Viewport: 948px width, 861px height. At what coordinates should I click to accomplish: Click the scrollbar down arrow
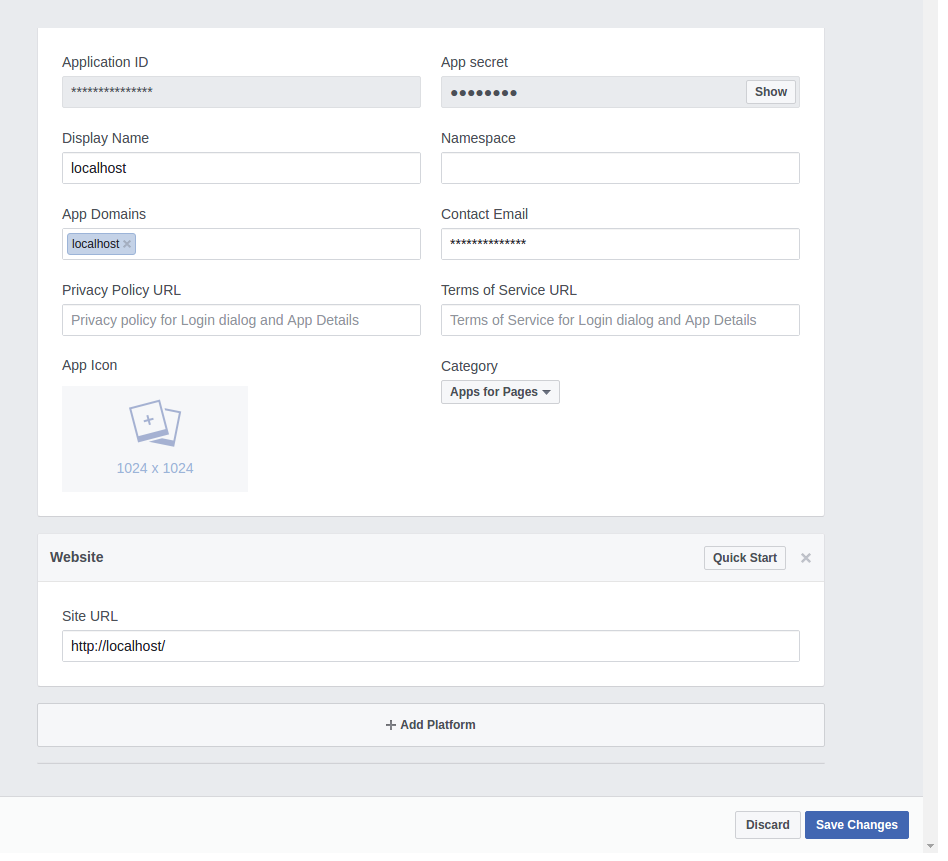pos(931,846)
